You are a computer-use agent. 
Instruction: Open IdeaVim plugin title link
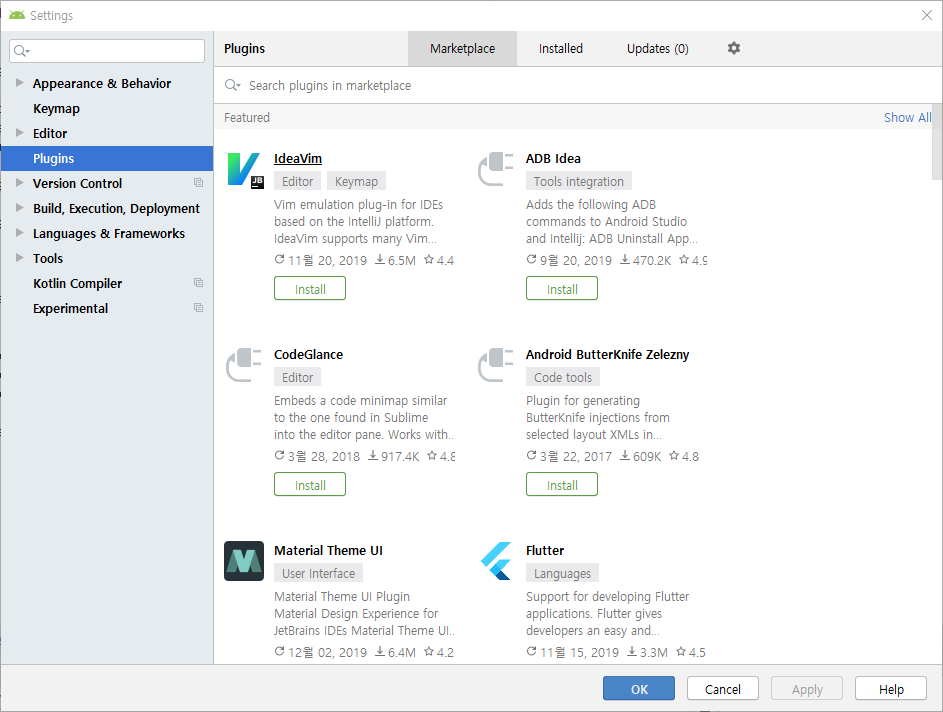tap(298, 159)
